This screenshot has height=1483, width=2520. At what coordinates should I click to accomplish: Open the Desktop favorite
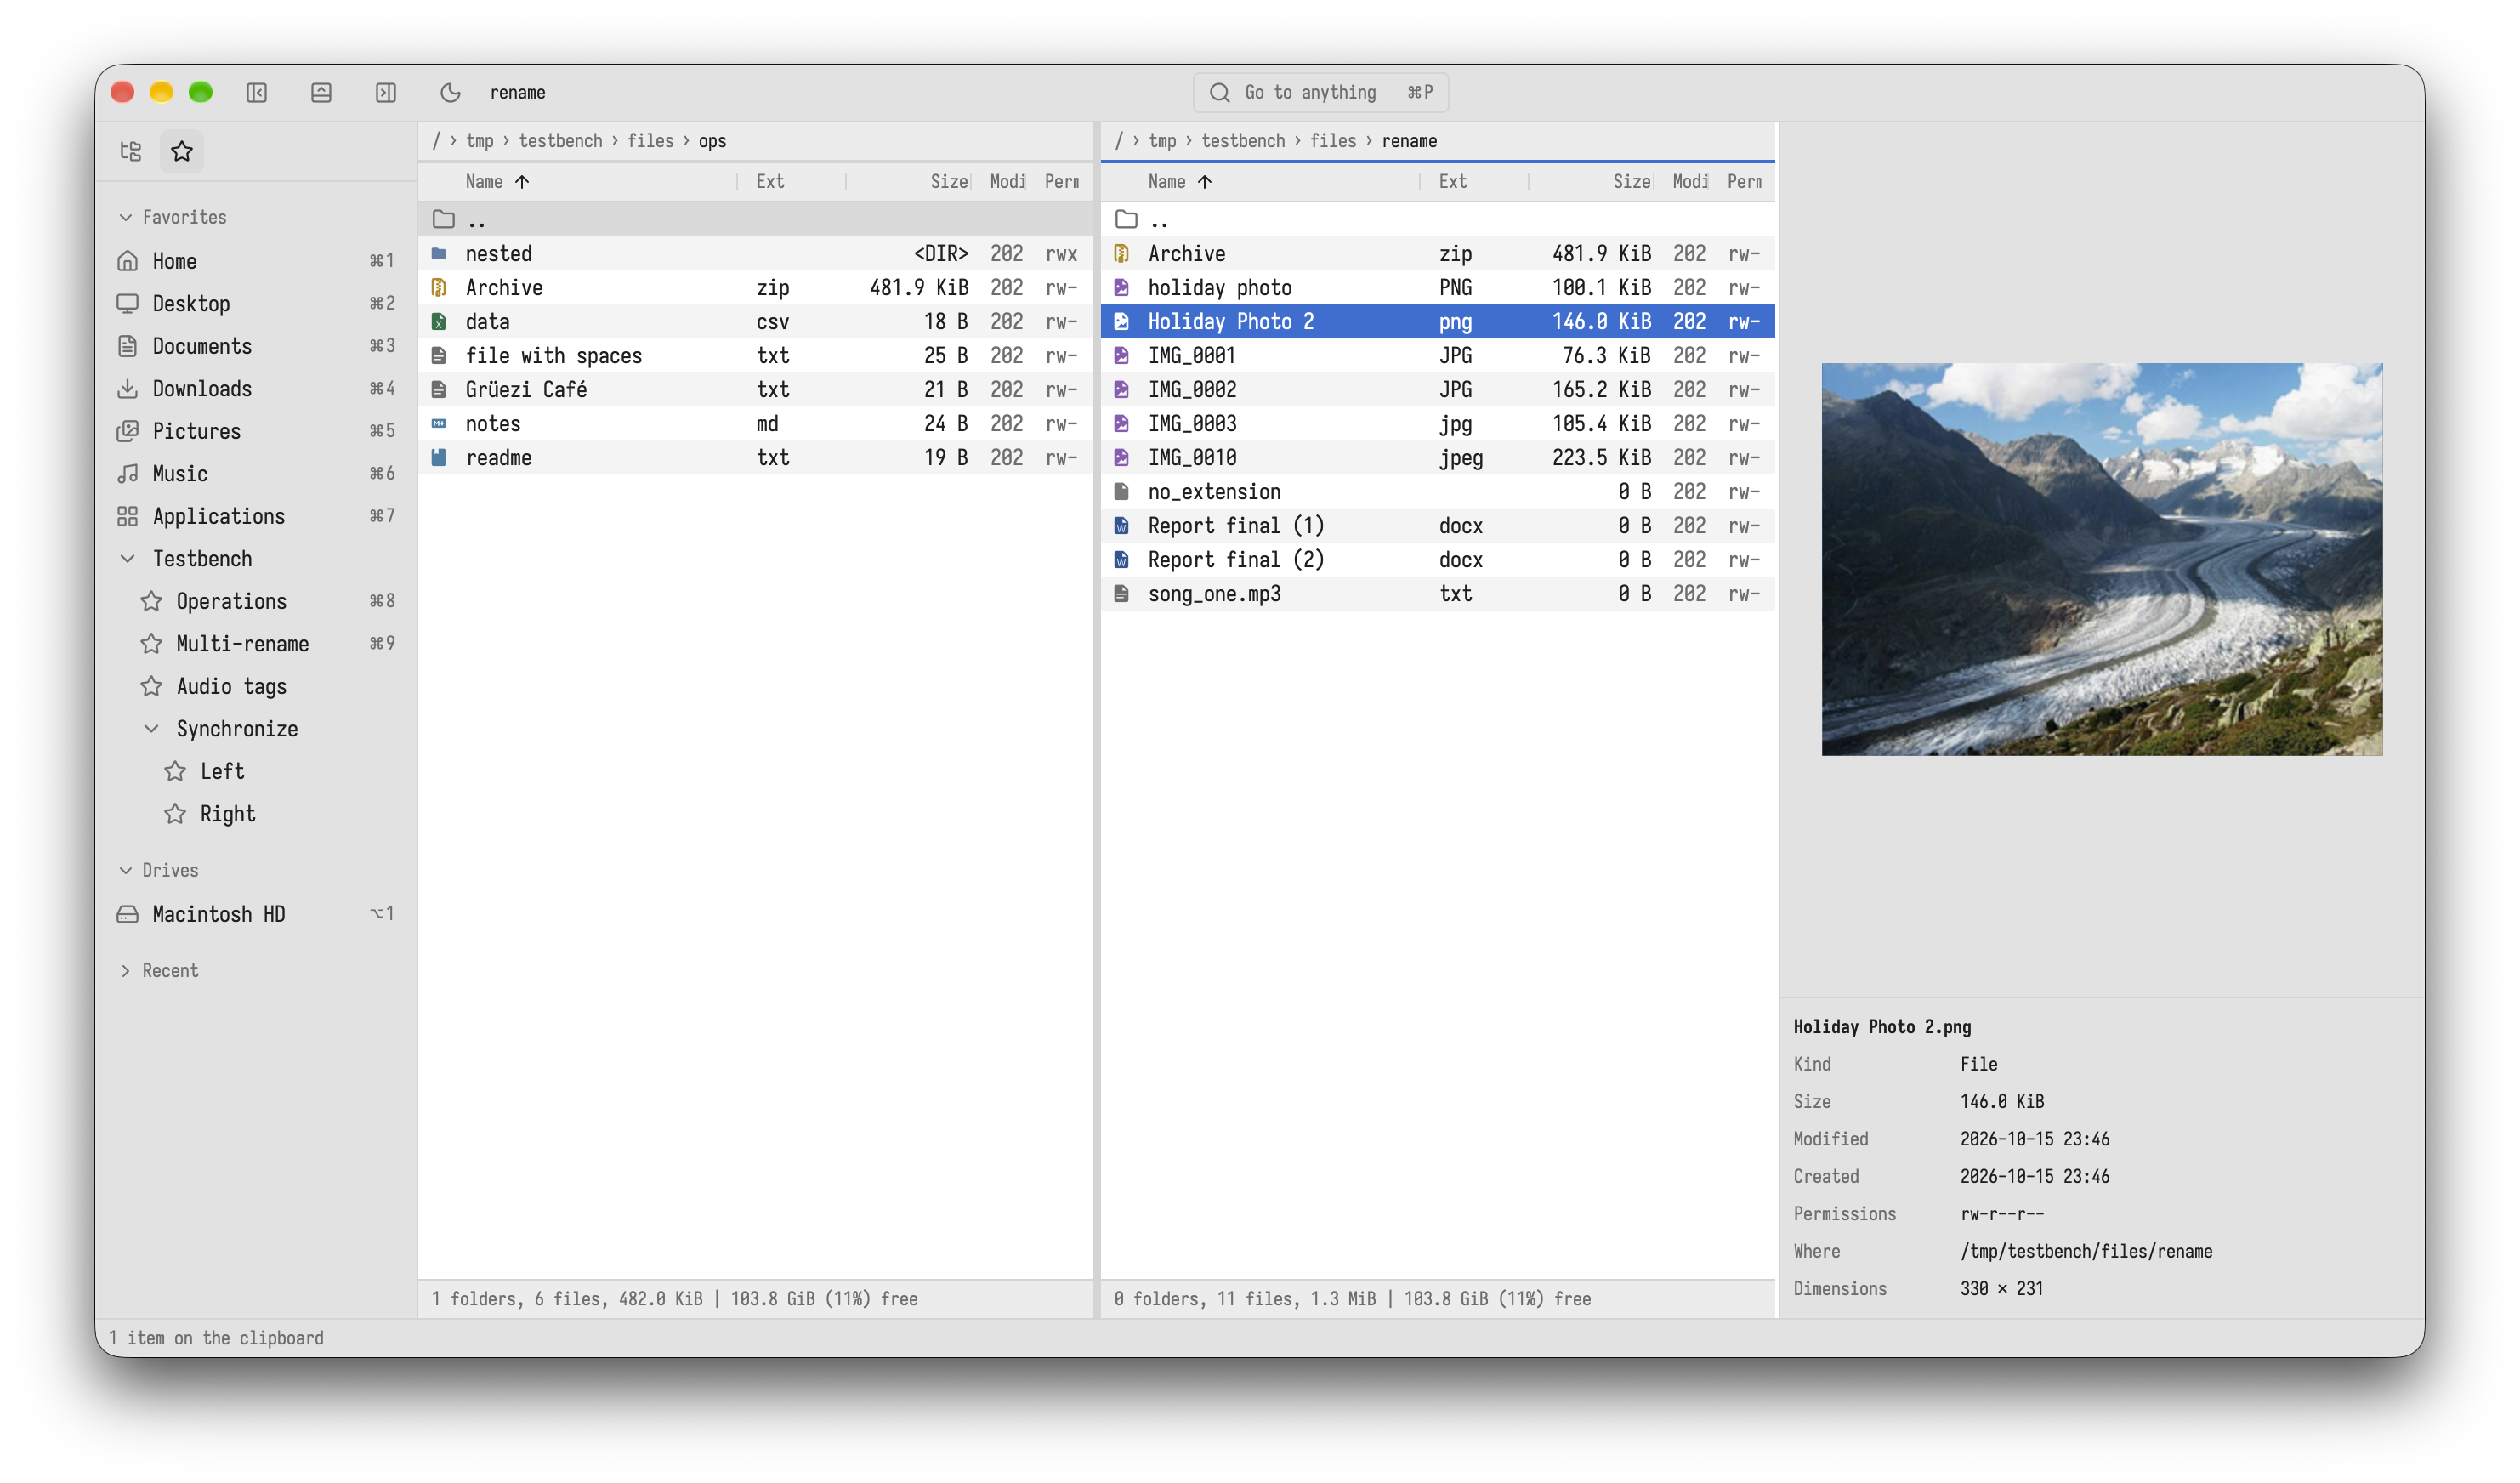point(257,303)
